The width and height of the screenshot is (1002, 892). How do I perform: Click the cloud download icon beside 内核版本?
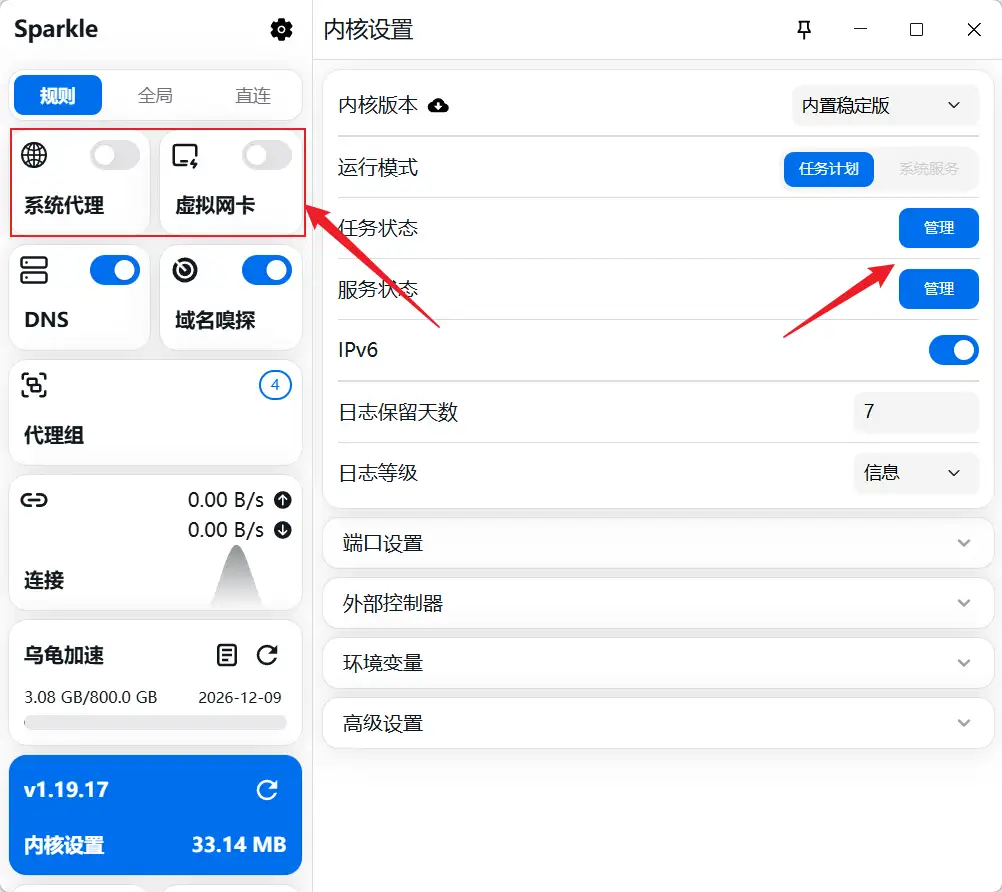tap(438, 105)
